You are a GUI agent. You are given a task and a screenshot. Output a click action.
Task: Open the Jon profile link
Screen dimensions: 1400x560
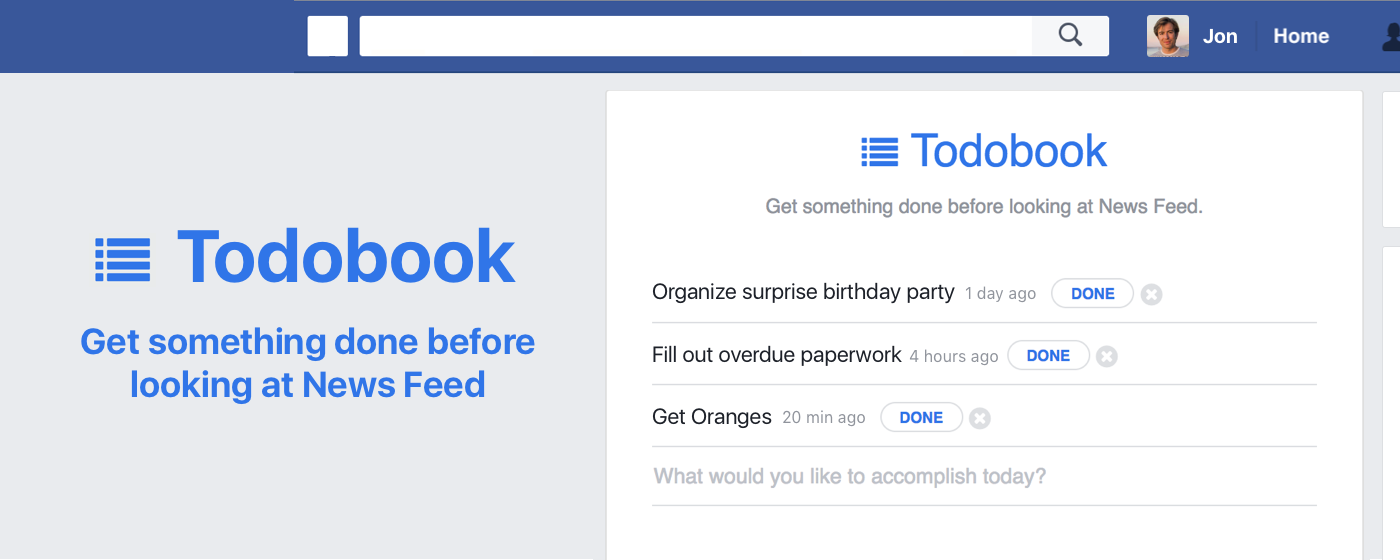coord(1220,36)
